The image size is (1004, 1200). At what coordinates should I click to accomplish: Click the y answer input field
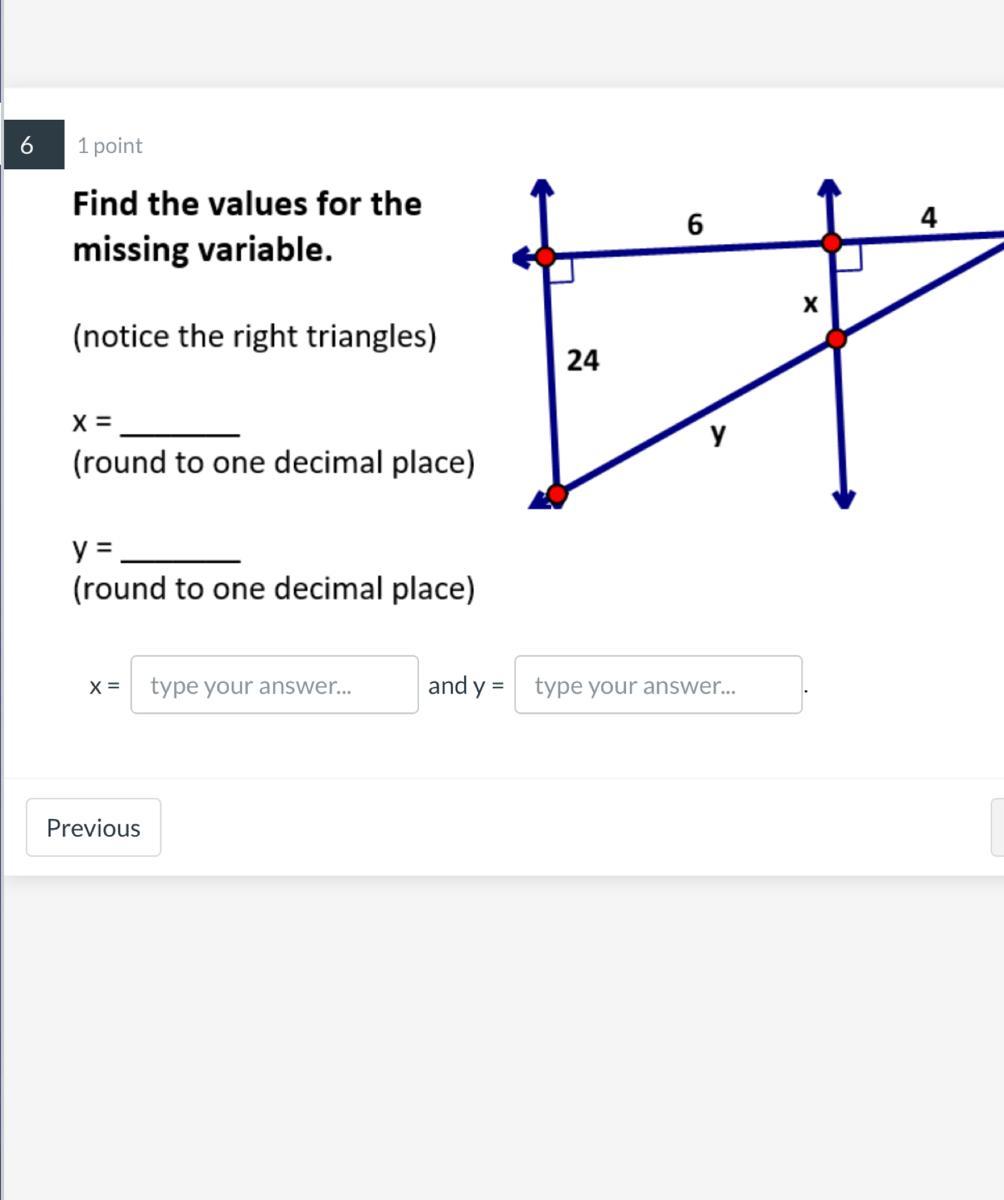[658, 685]
